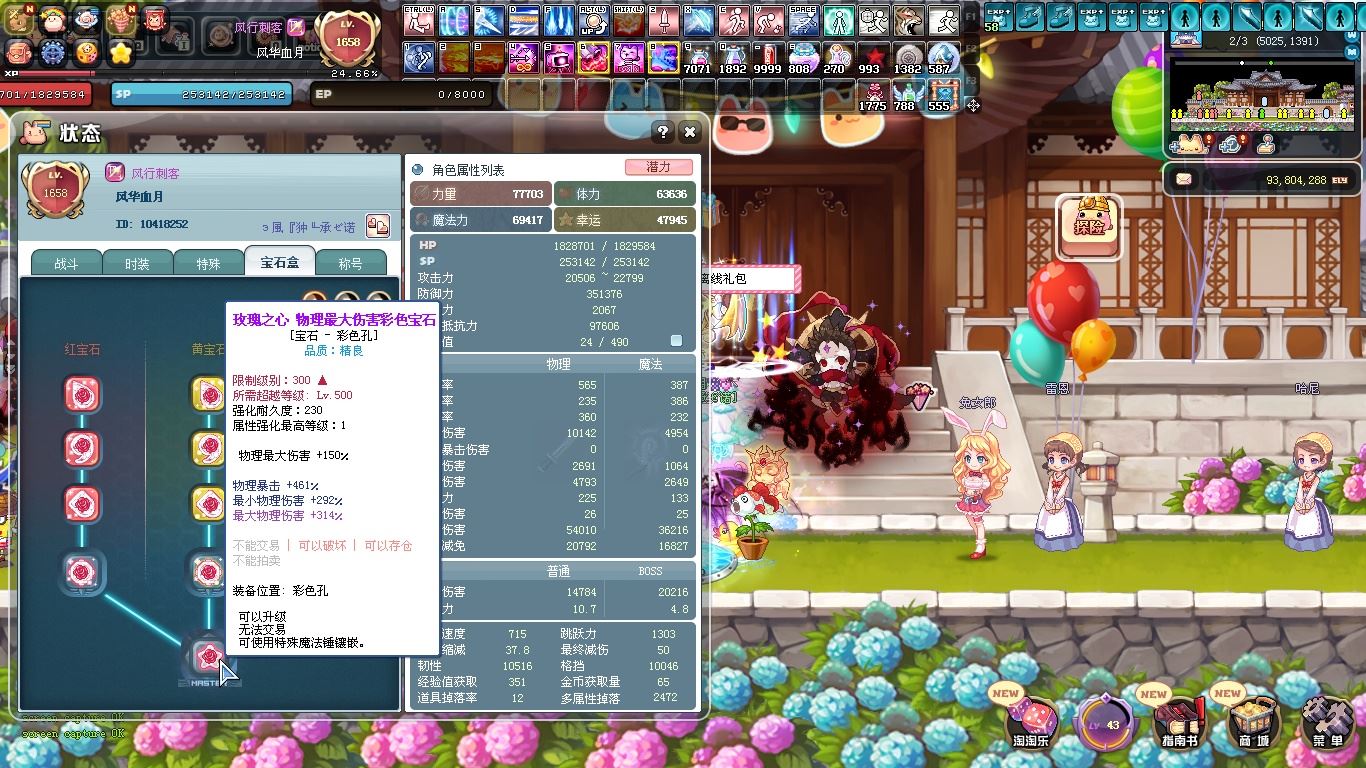The height and width of the screenshot is (768, 1366).
Task: Click the level 1658 shield badge in the top bar
Action: [x=347, y=42]
